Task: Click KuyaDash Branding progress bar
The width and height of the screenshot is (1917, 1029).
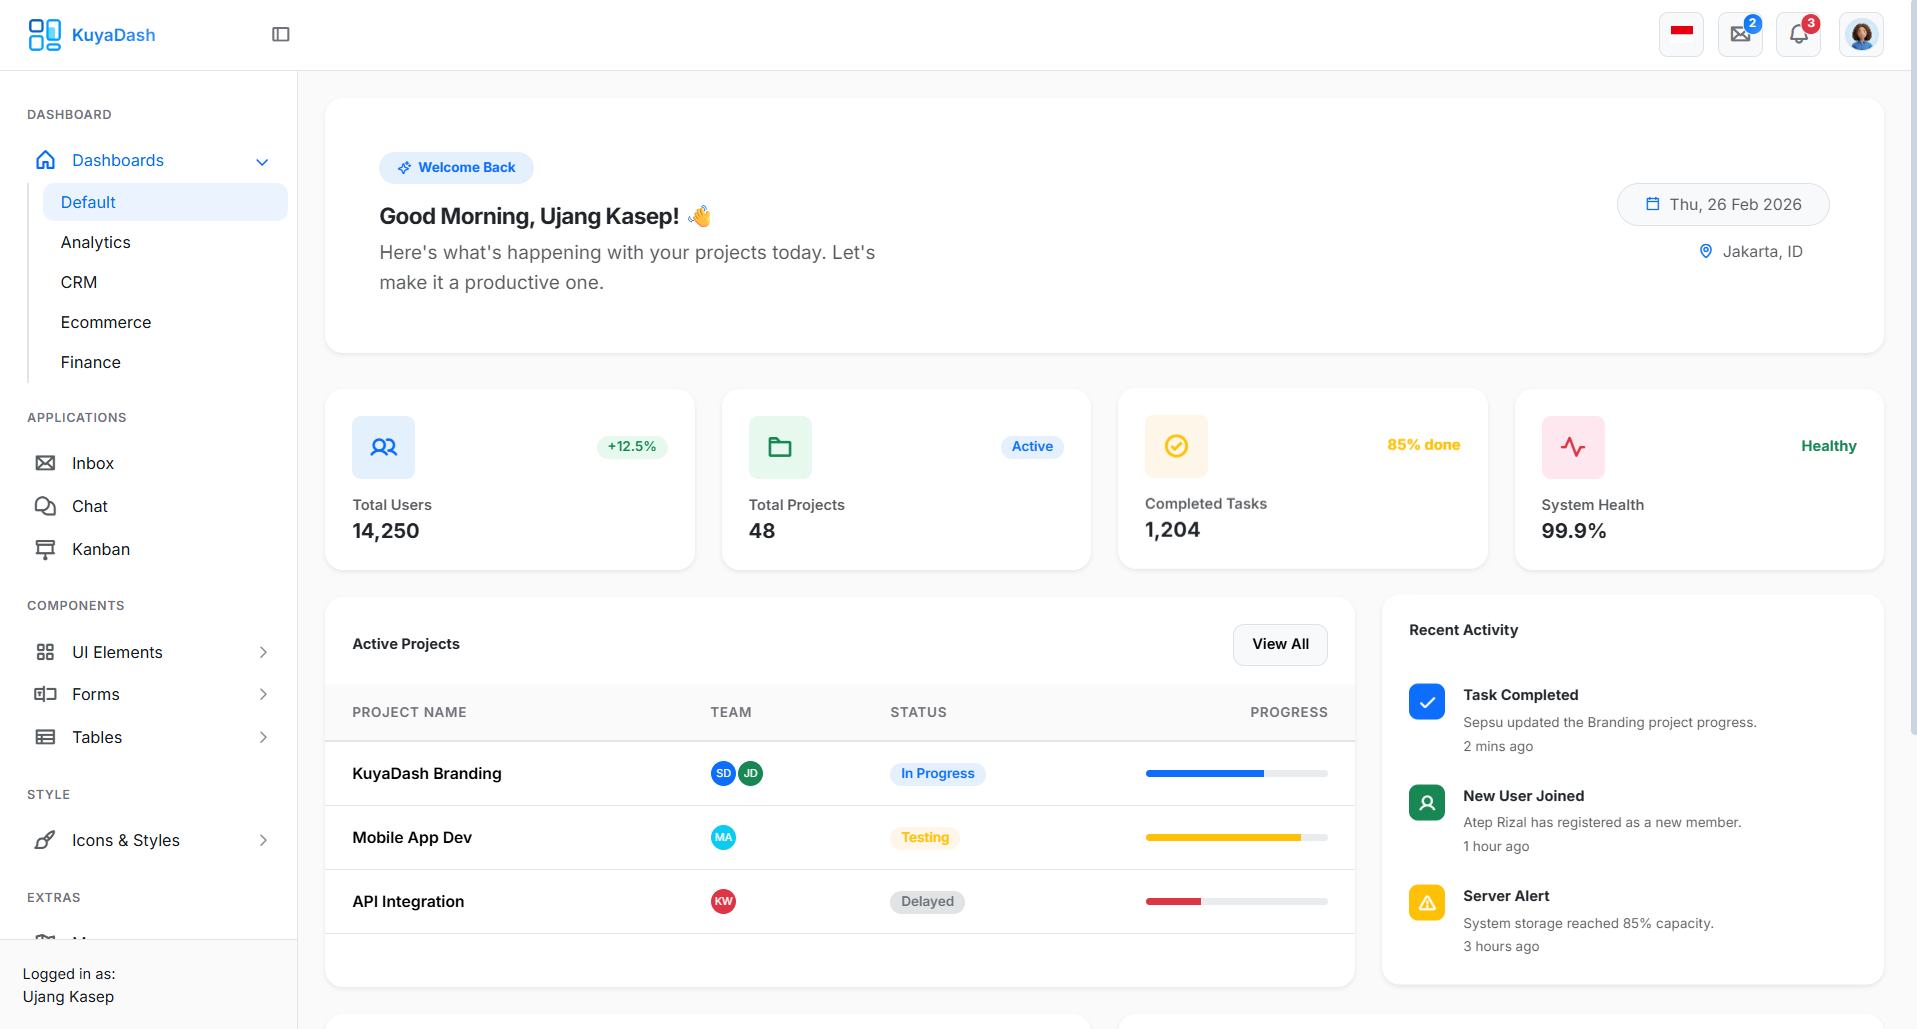Action: coord(1236,773)
